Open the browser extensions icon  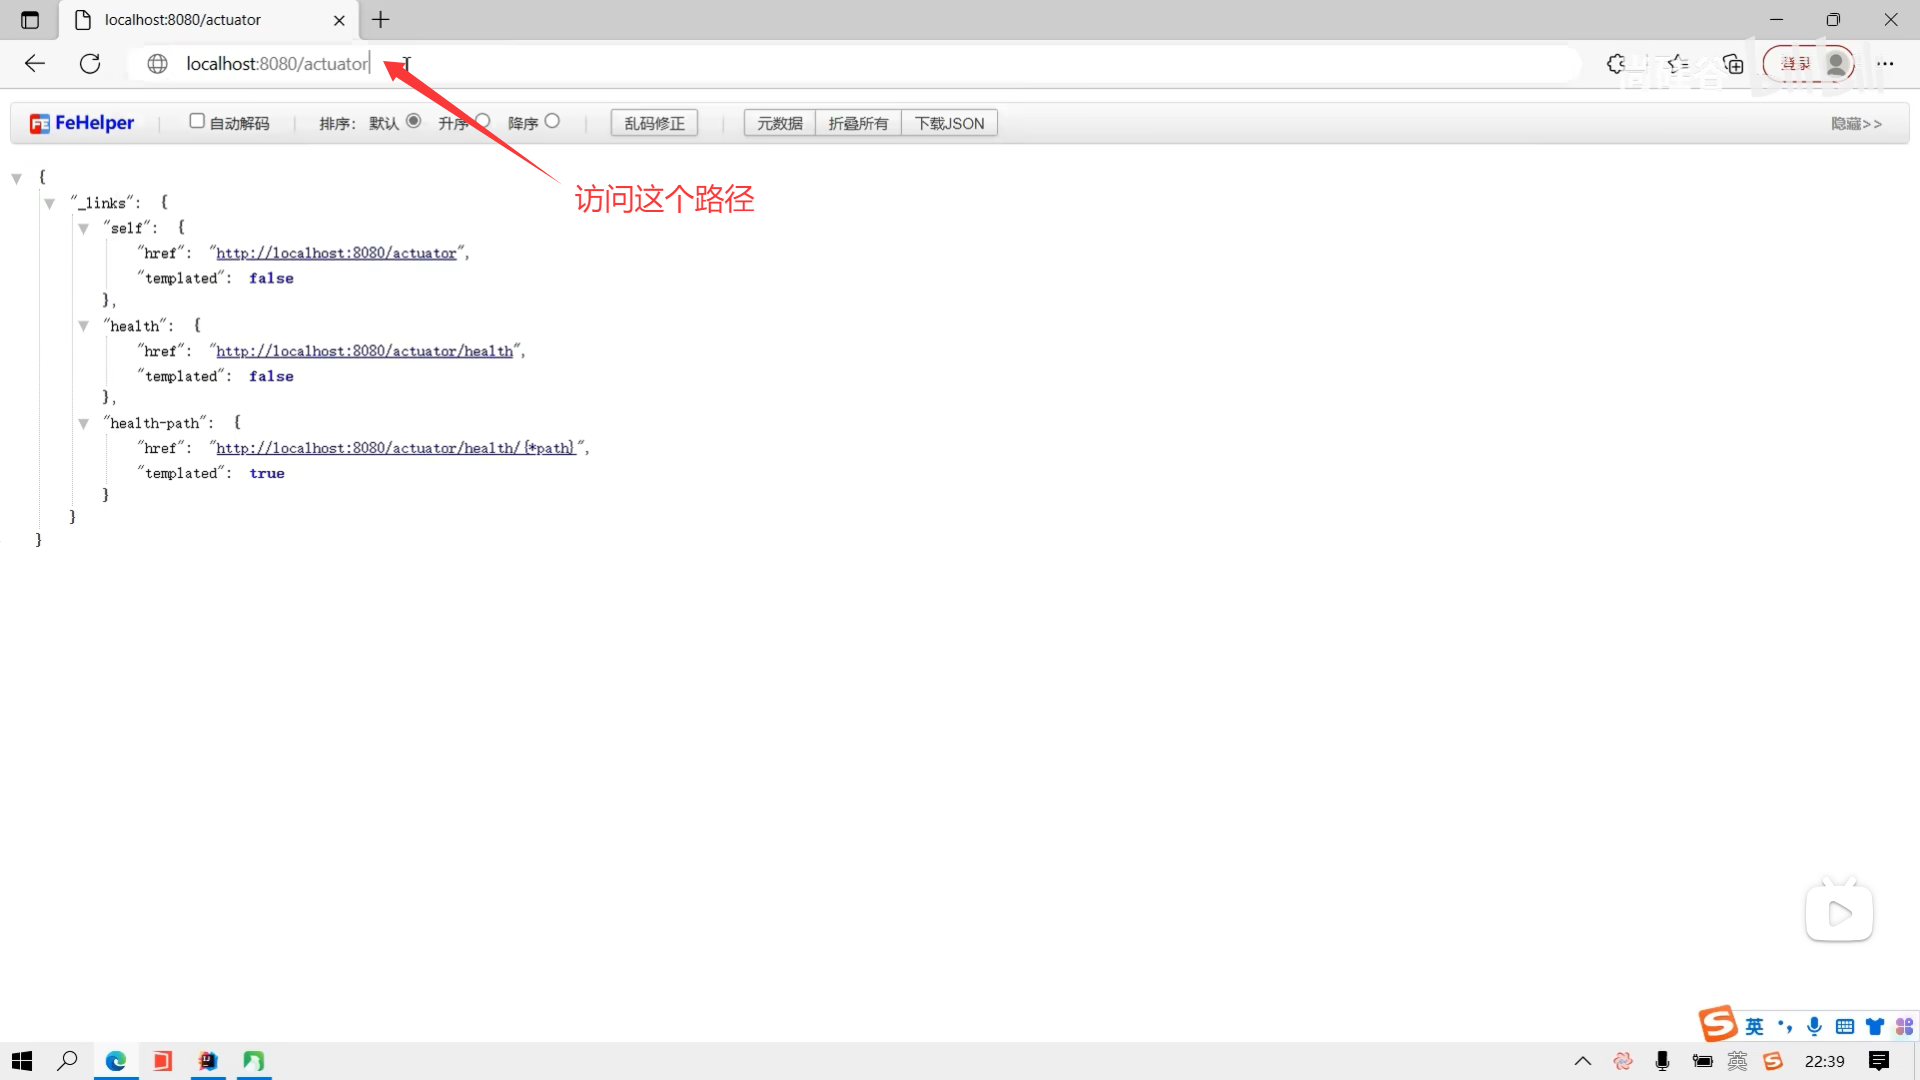[x=1616, y=64]
